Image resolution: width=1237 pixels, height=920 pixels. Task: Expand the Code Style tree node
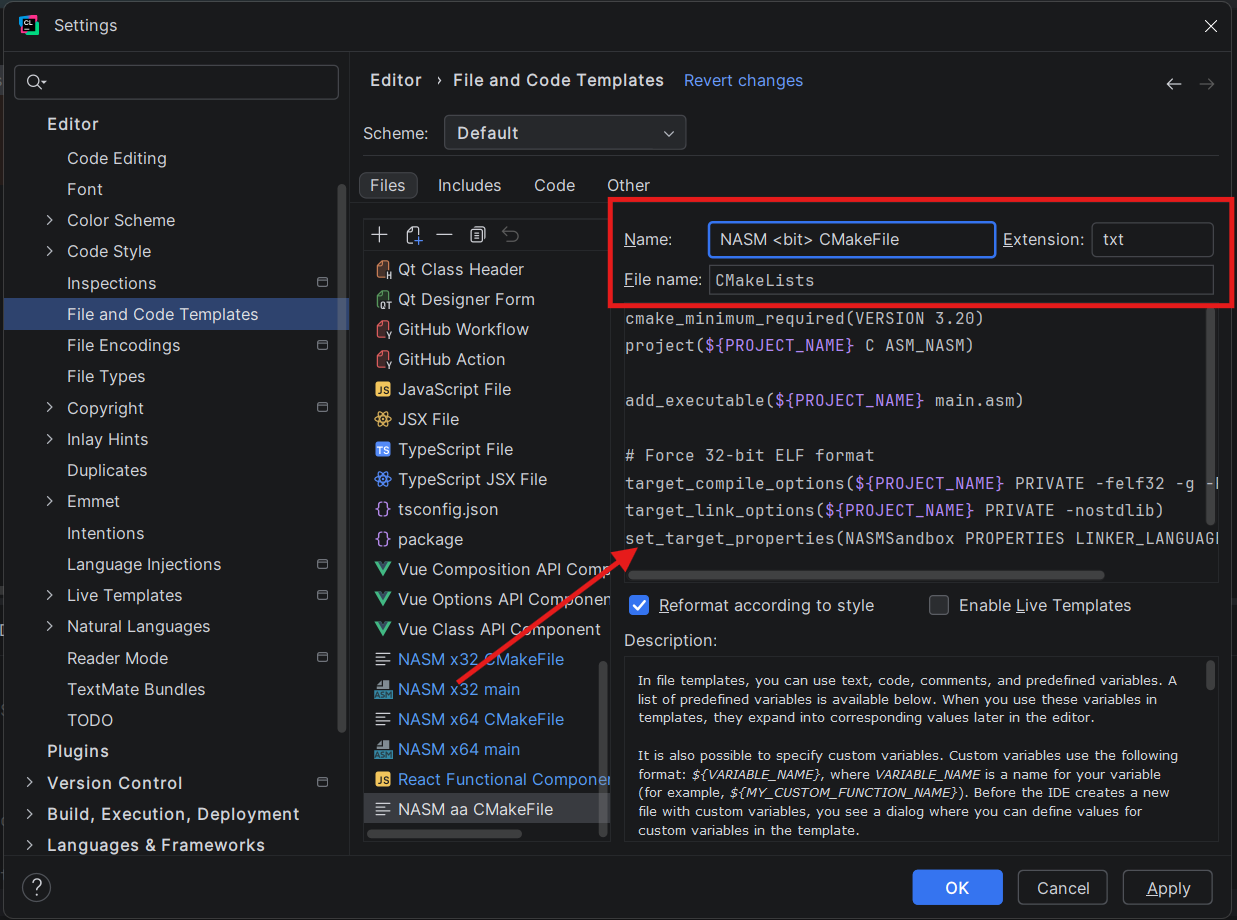(50, 251)
